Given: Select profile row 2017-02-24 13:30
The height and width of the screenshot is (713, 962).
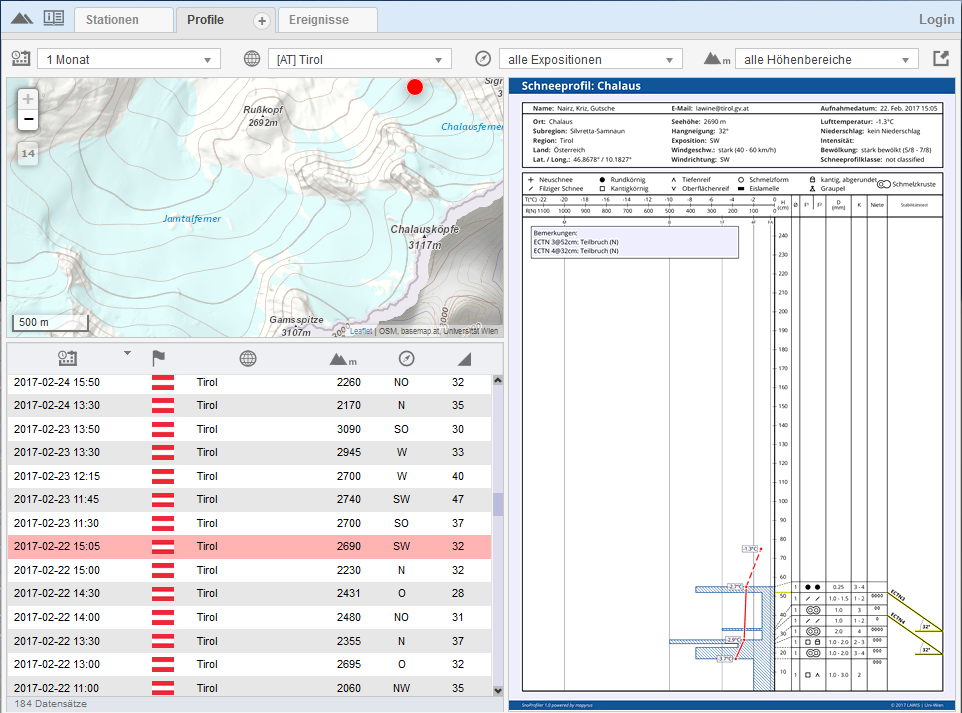Looking at the screenshot, I should (x=249, y=406).
